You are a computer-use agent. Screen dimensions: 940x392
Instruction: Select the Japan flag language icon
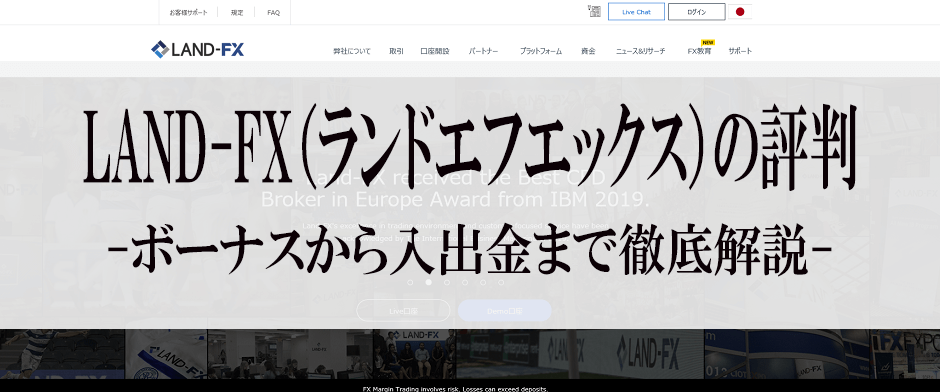coord(740,11)
